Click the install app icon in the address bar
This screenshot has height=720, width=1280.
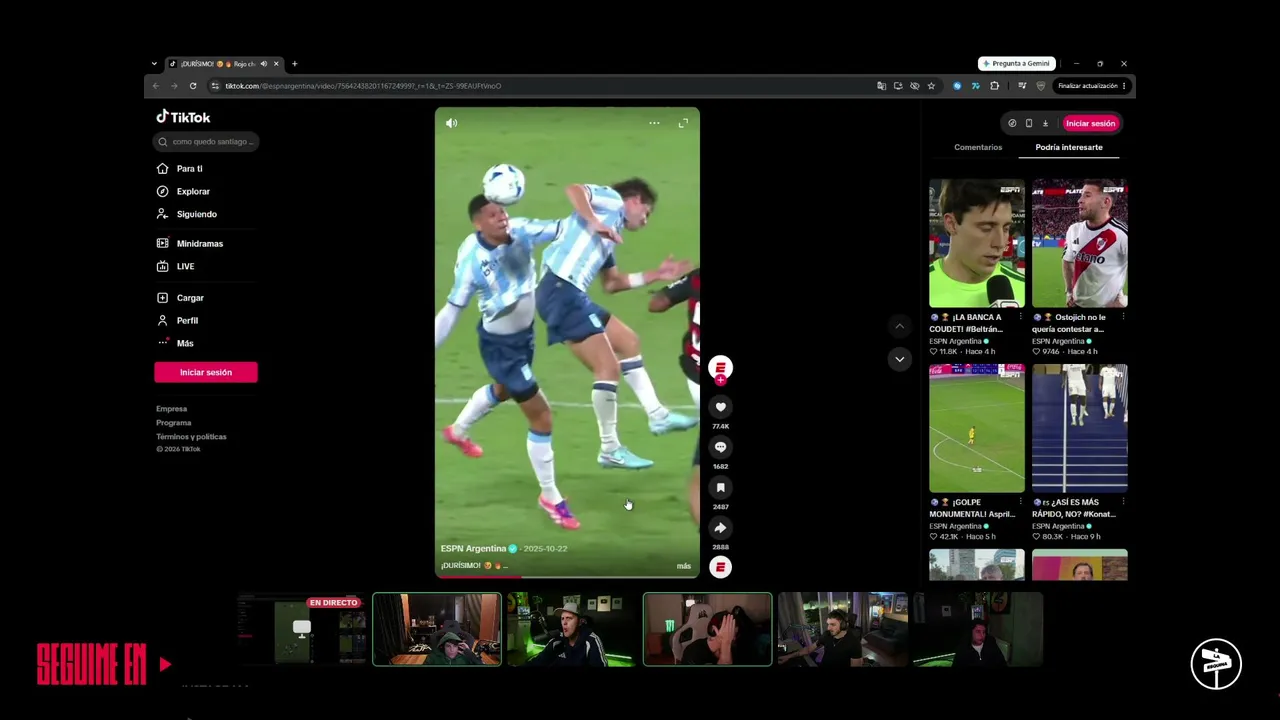(x=898, y=86)
